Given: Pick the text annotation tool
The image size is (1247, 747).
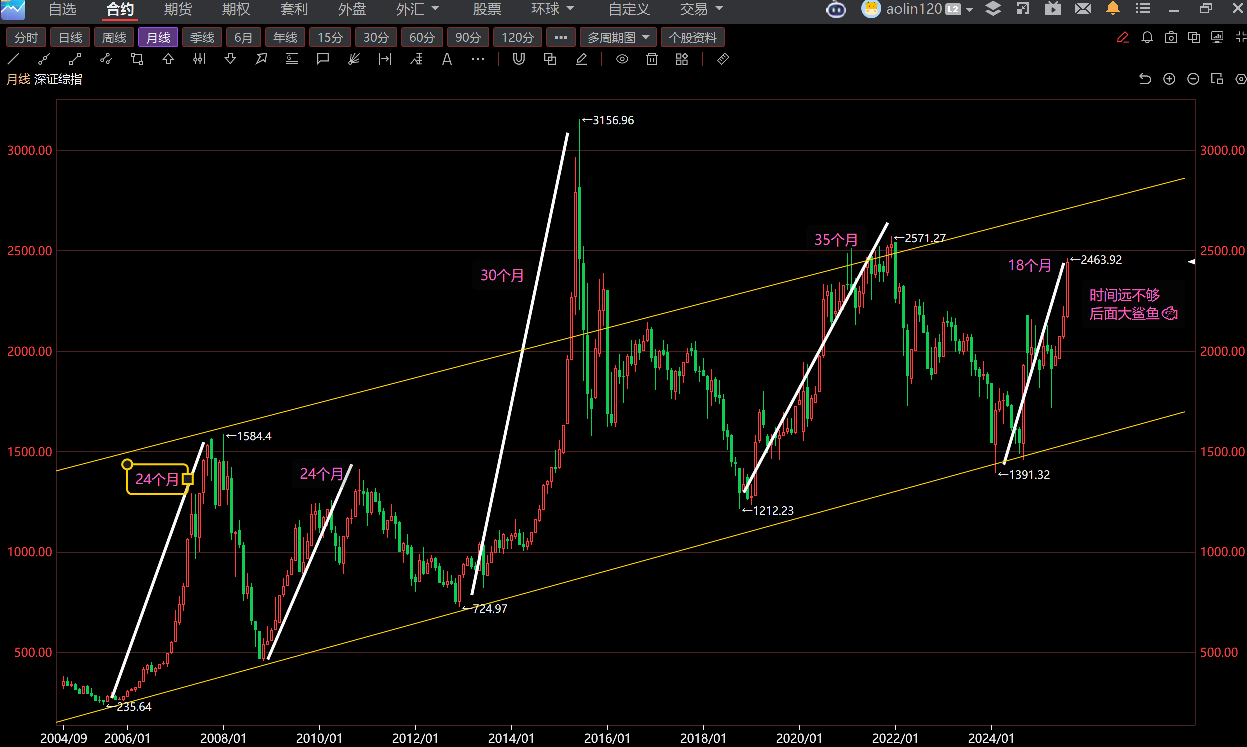Looking at the screenshot, I should click(447, 59).
